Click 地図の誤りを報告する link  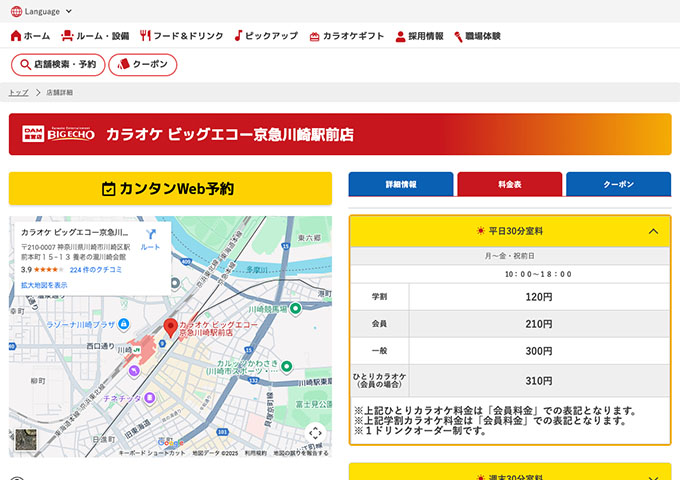pos(301,453)
